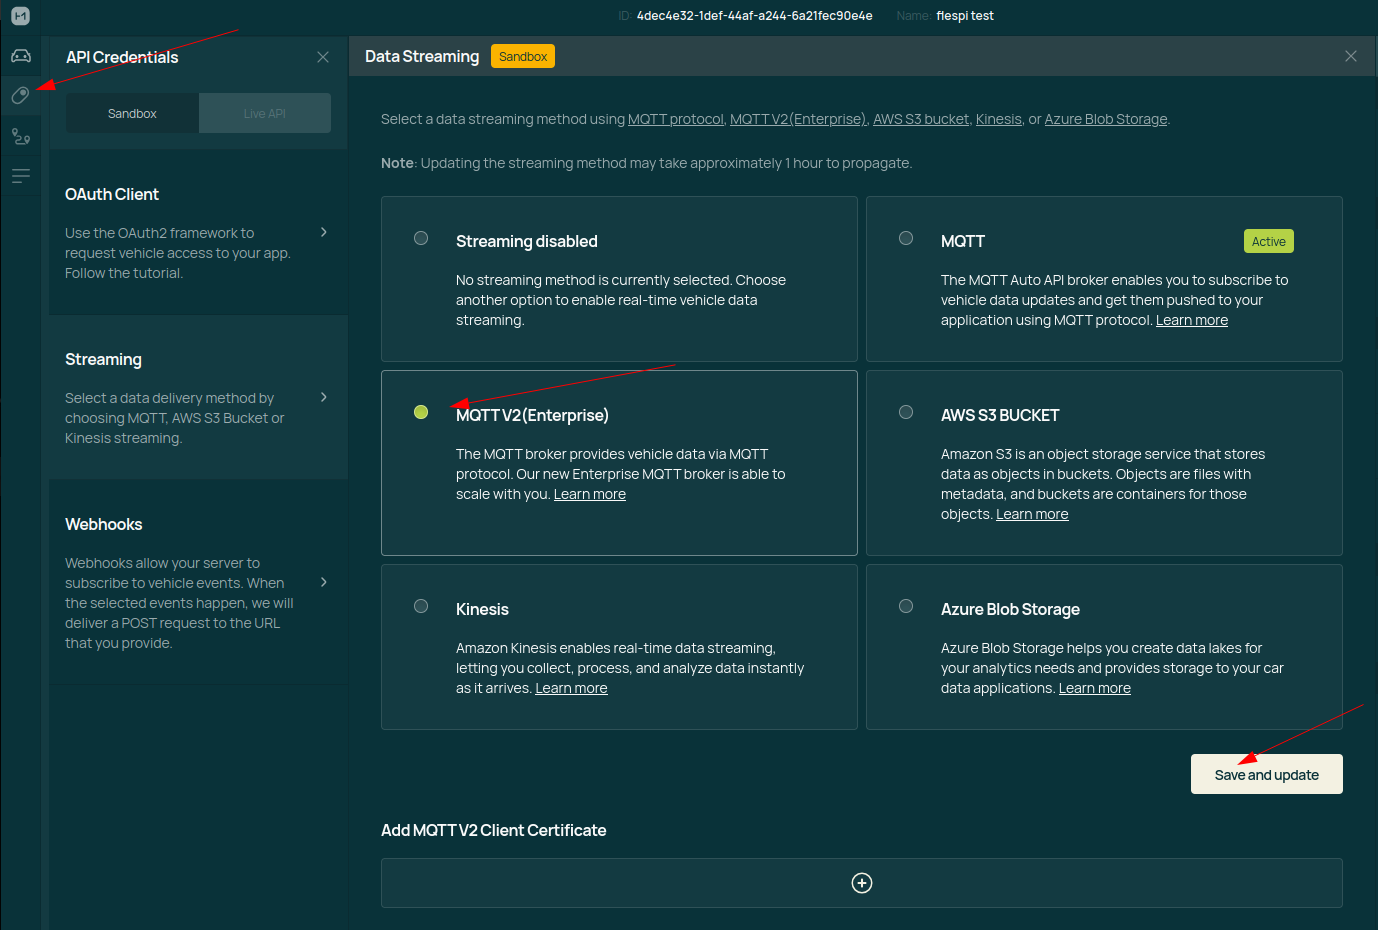Open the route path icon in sidebar
Image resolution: width=1378 pixels, height=930 pixels.
click(20, 136)
